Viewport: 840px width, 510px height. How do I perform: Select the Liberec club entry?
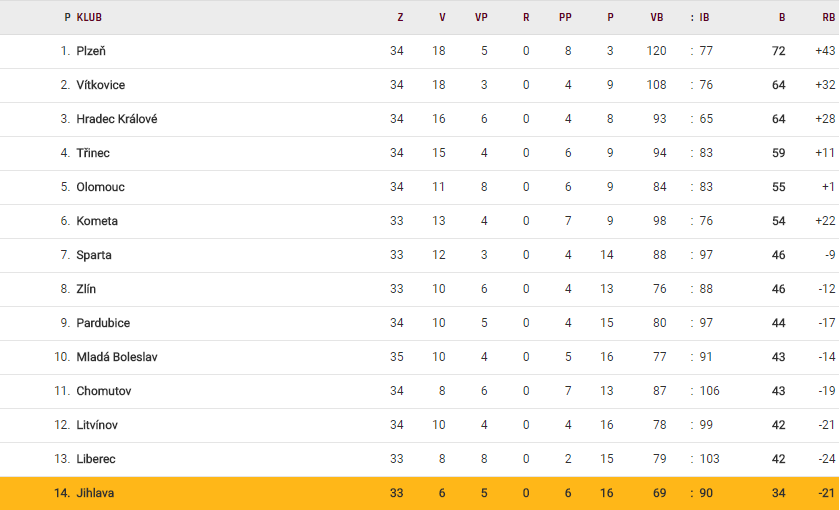click(x=96, y=459)
